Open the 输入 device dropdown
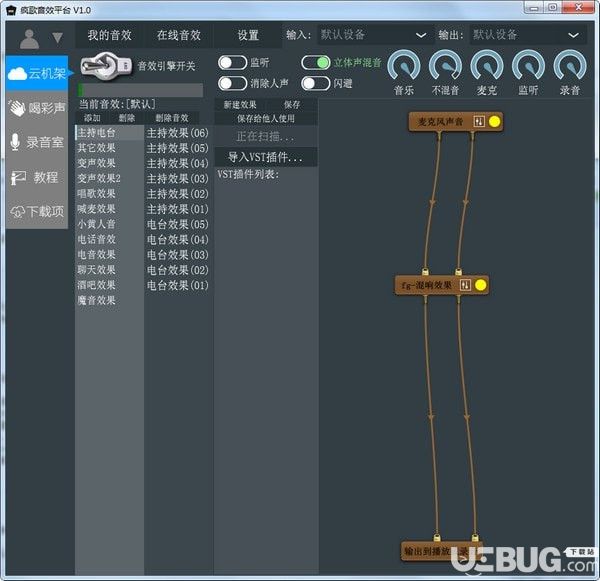Viewport: 600px width, 581px height. (375, 35)
